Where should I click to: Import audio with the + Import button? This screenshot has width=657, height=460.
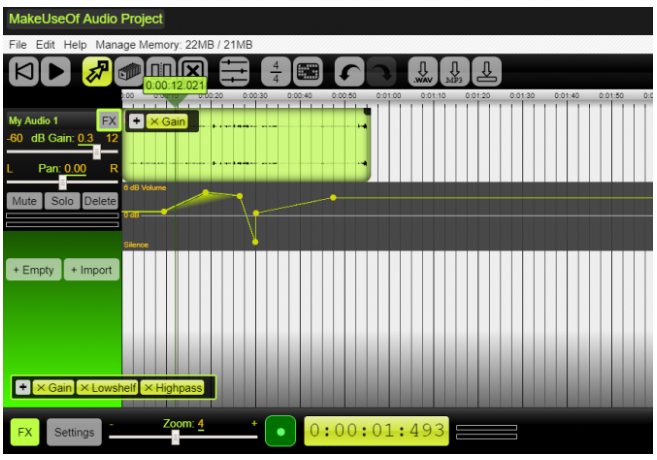tap(91, 270)
